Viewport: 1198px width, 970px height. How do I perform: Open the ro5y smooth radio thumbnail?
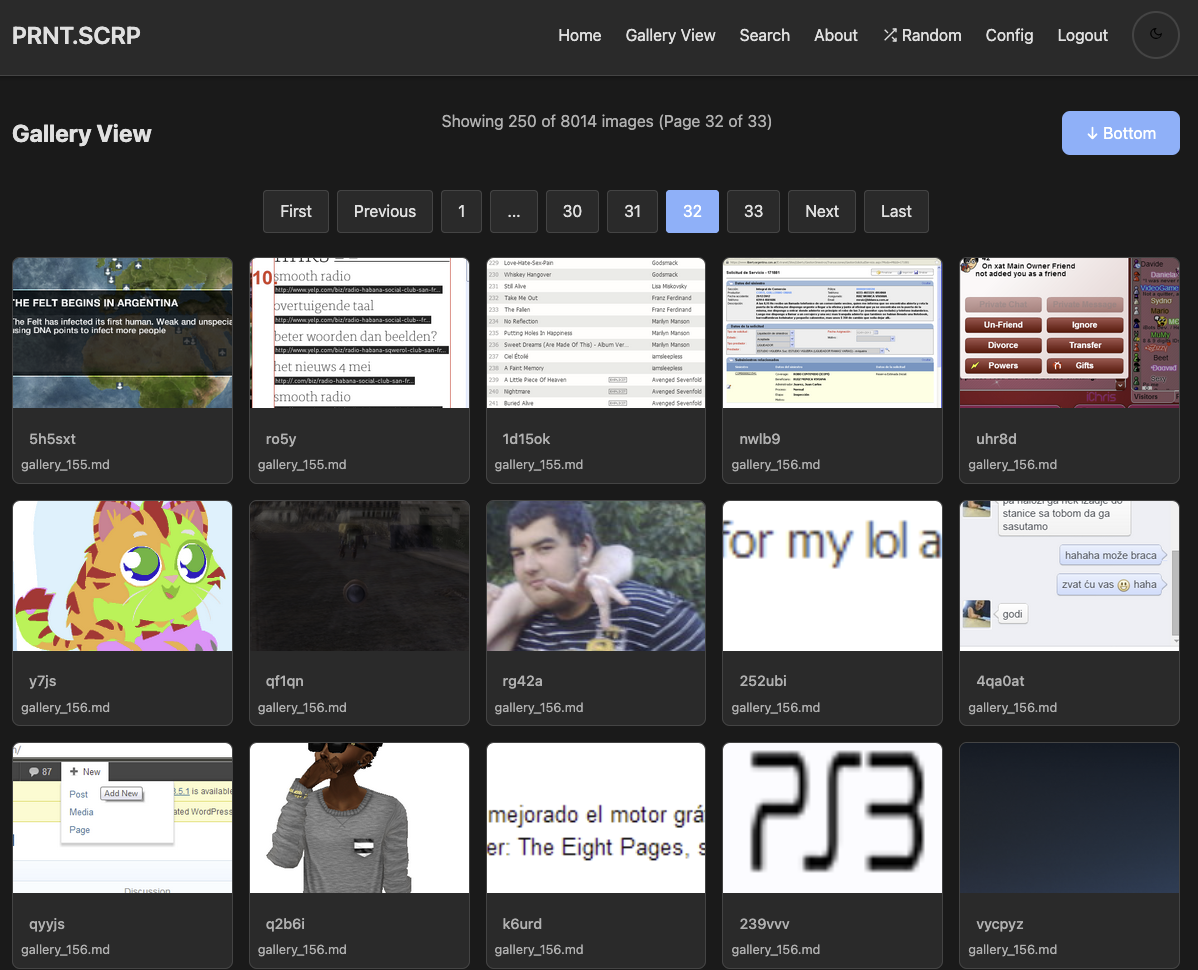pos(359,333)
